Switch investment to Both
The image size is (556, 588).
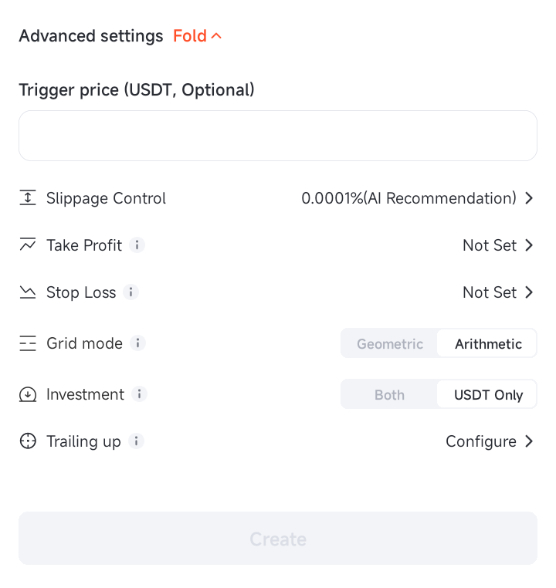(x=390, y=394)
